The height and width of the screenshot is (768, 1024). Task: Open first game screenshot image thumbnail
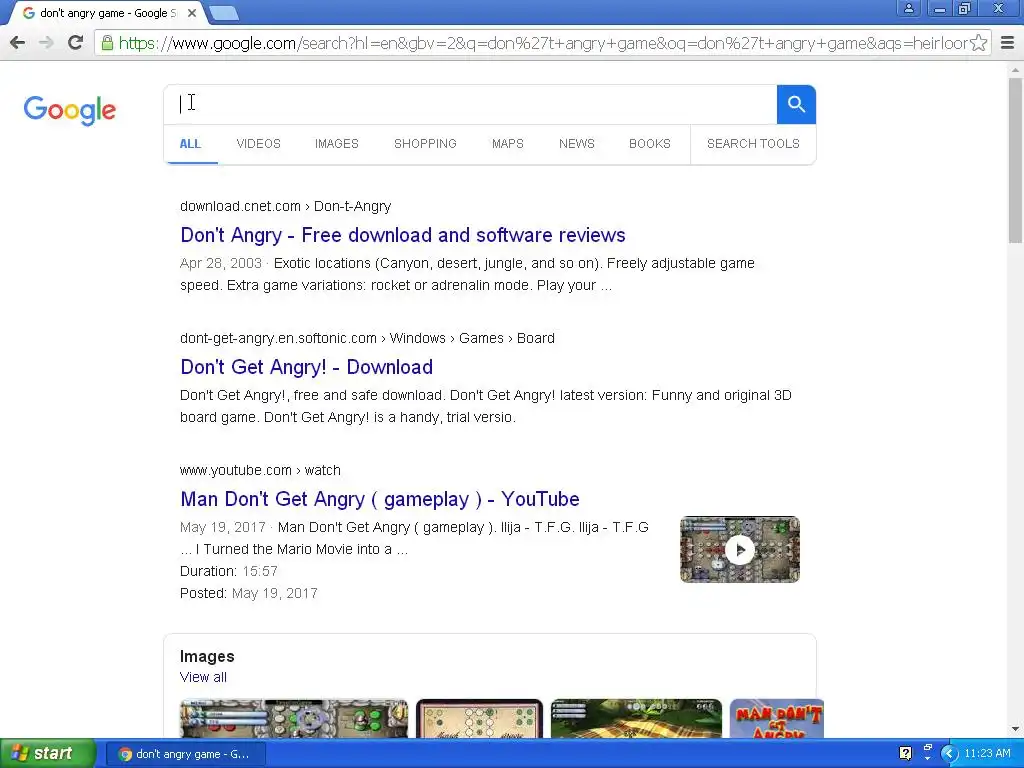click(294, 718)
